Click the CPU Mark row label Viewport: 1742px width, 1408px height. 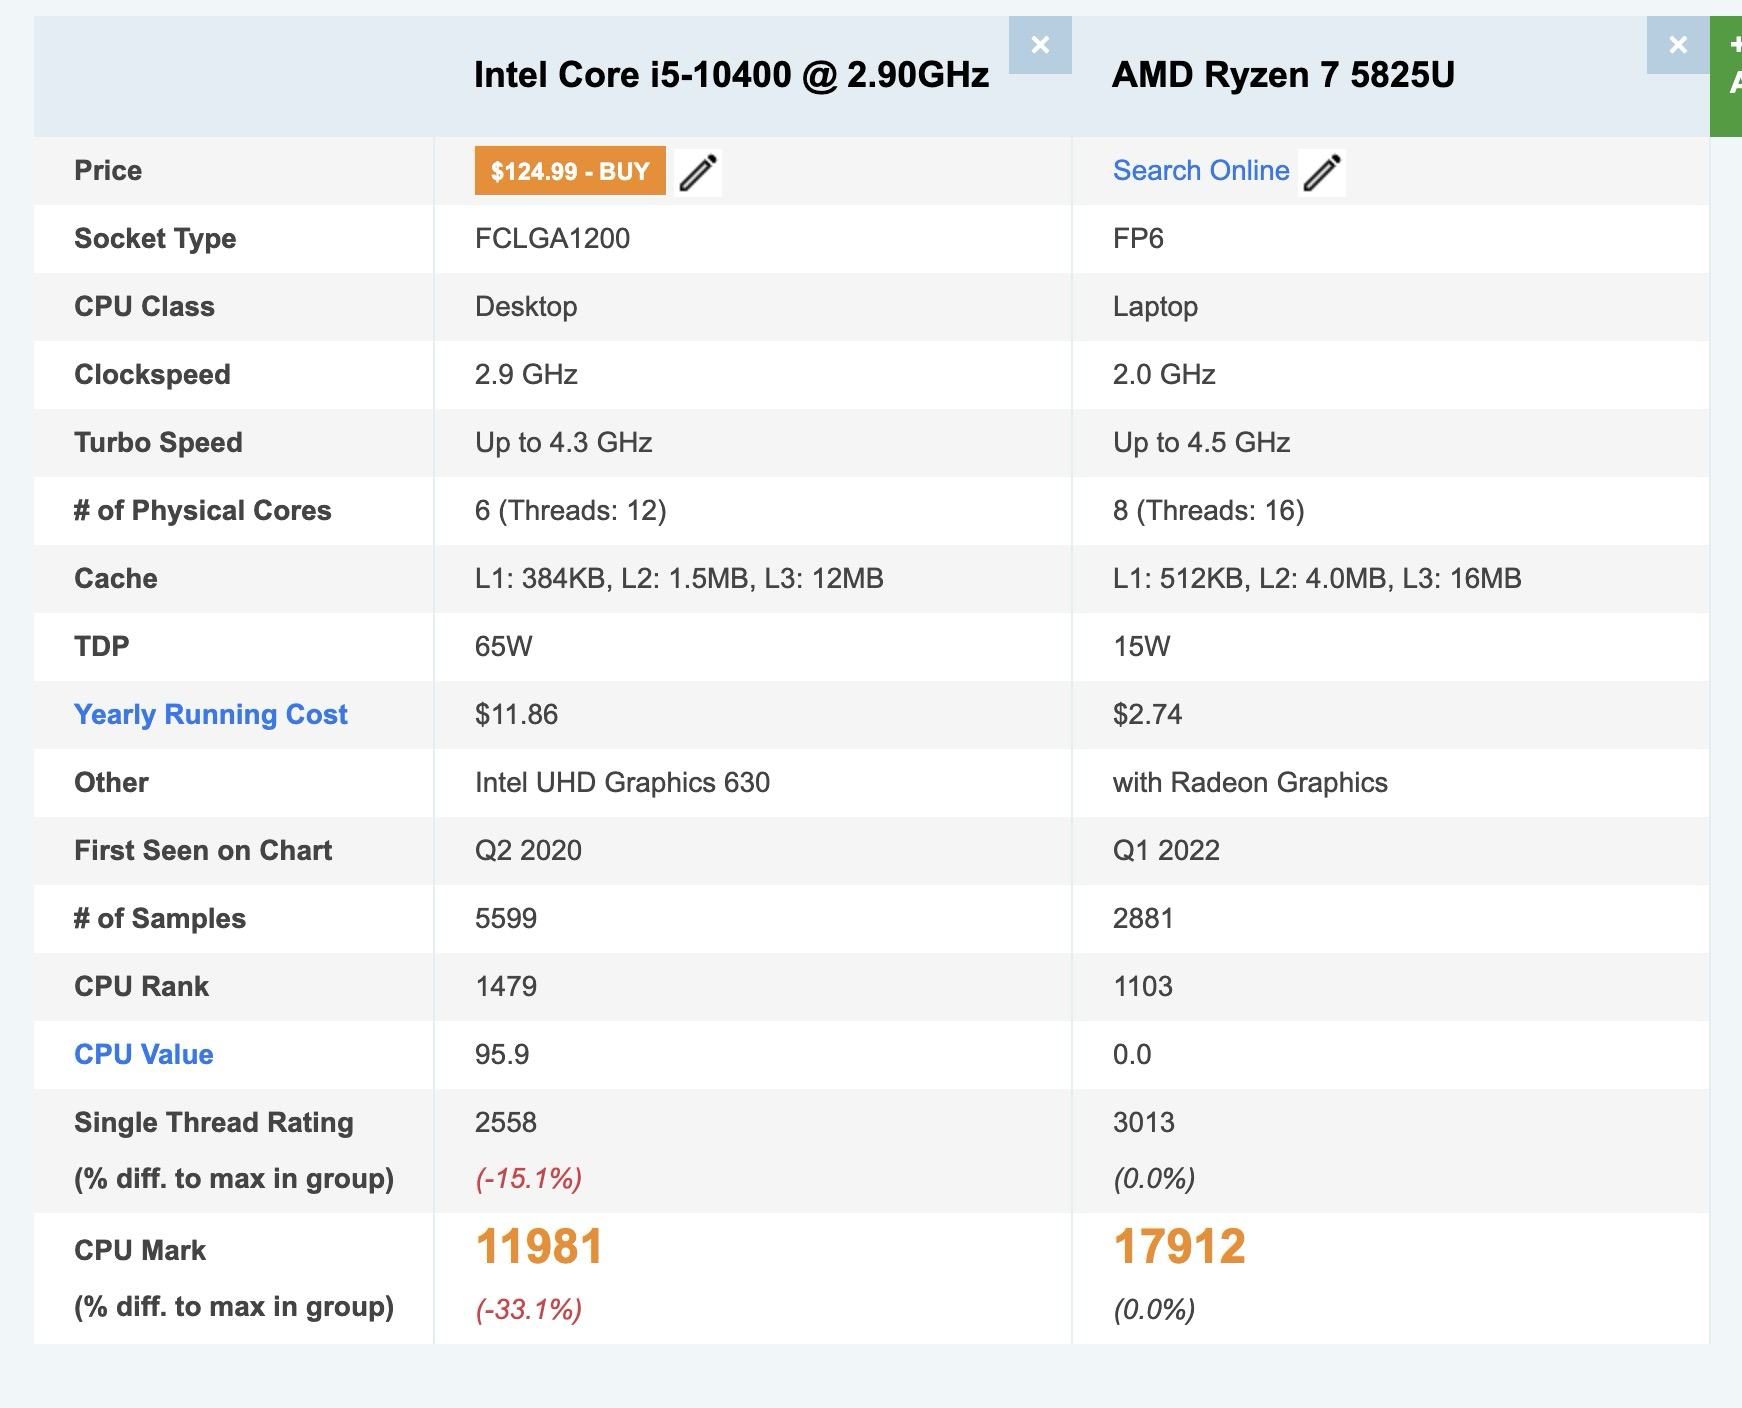[140, 1250]
